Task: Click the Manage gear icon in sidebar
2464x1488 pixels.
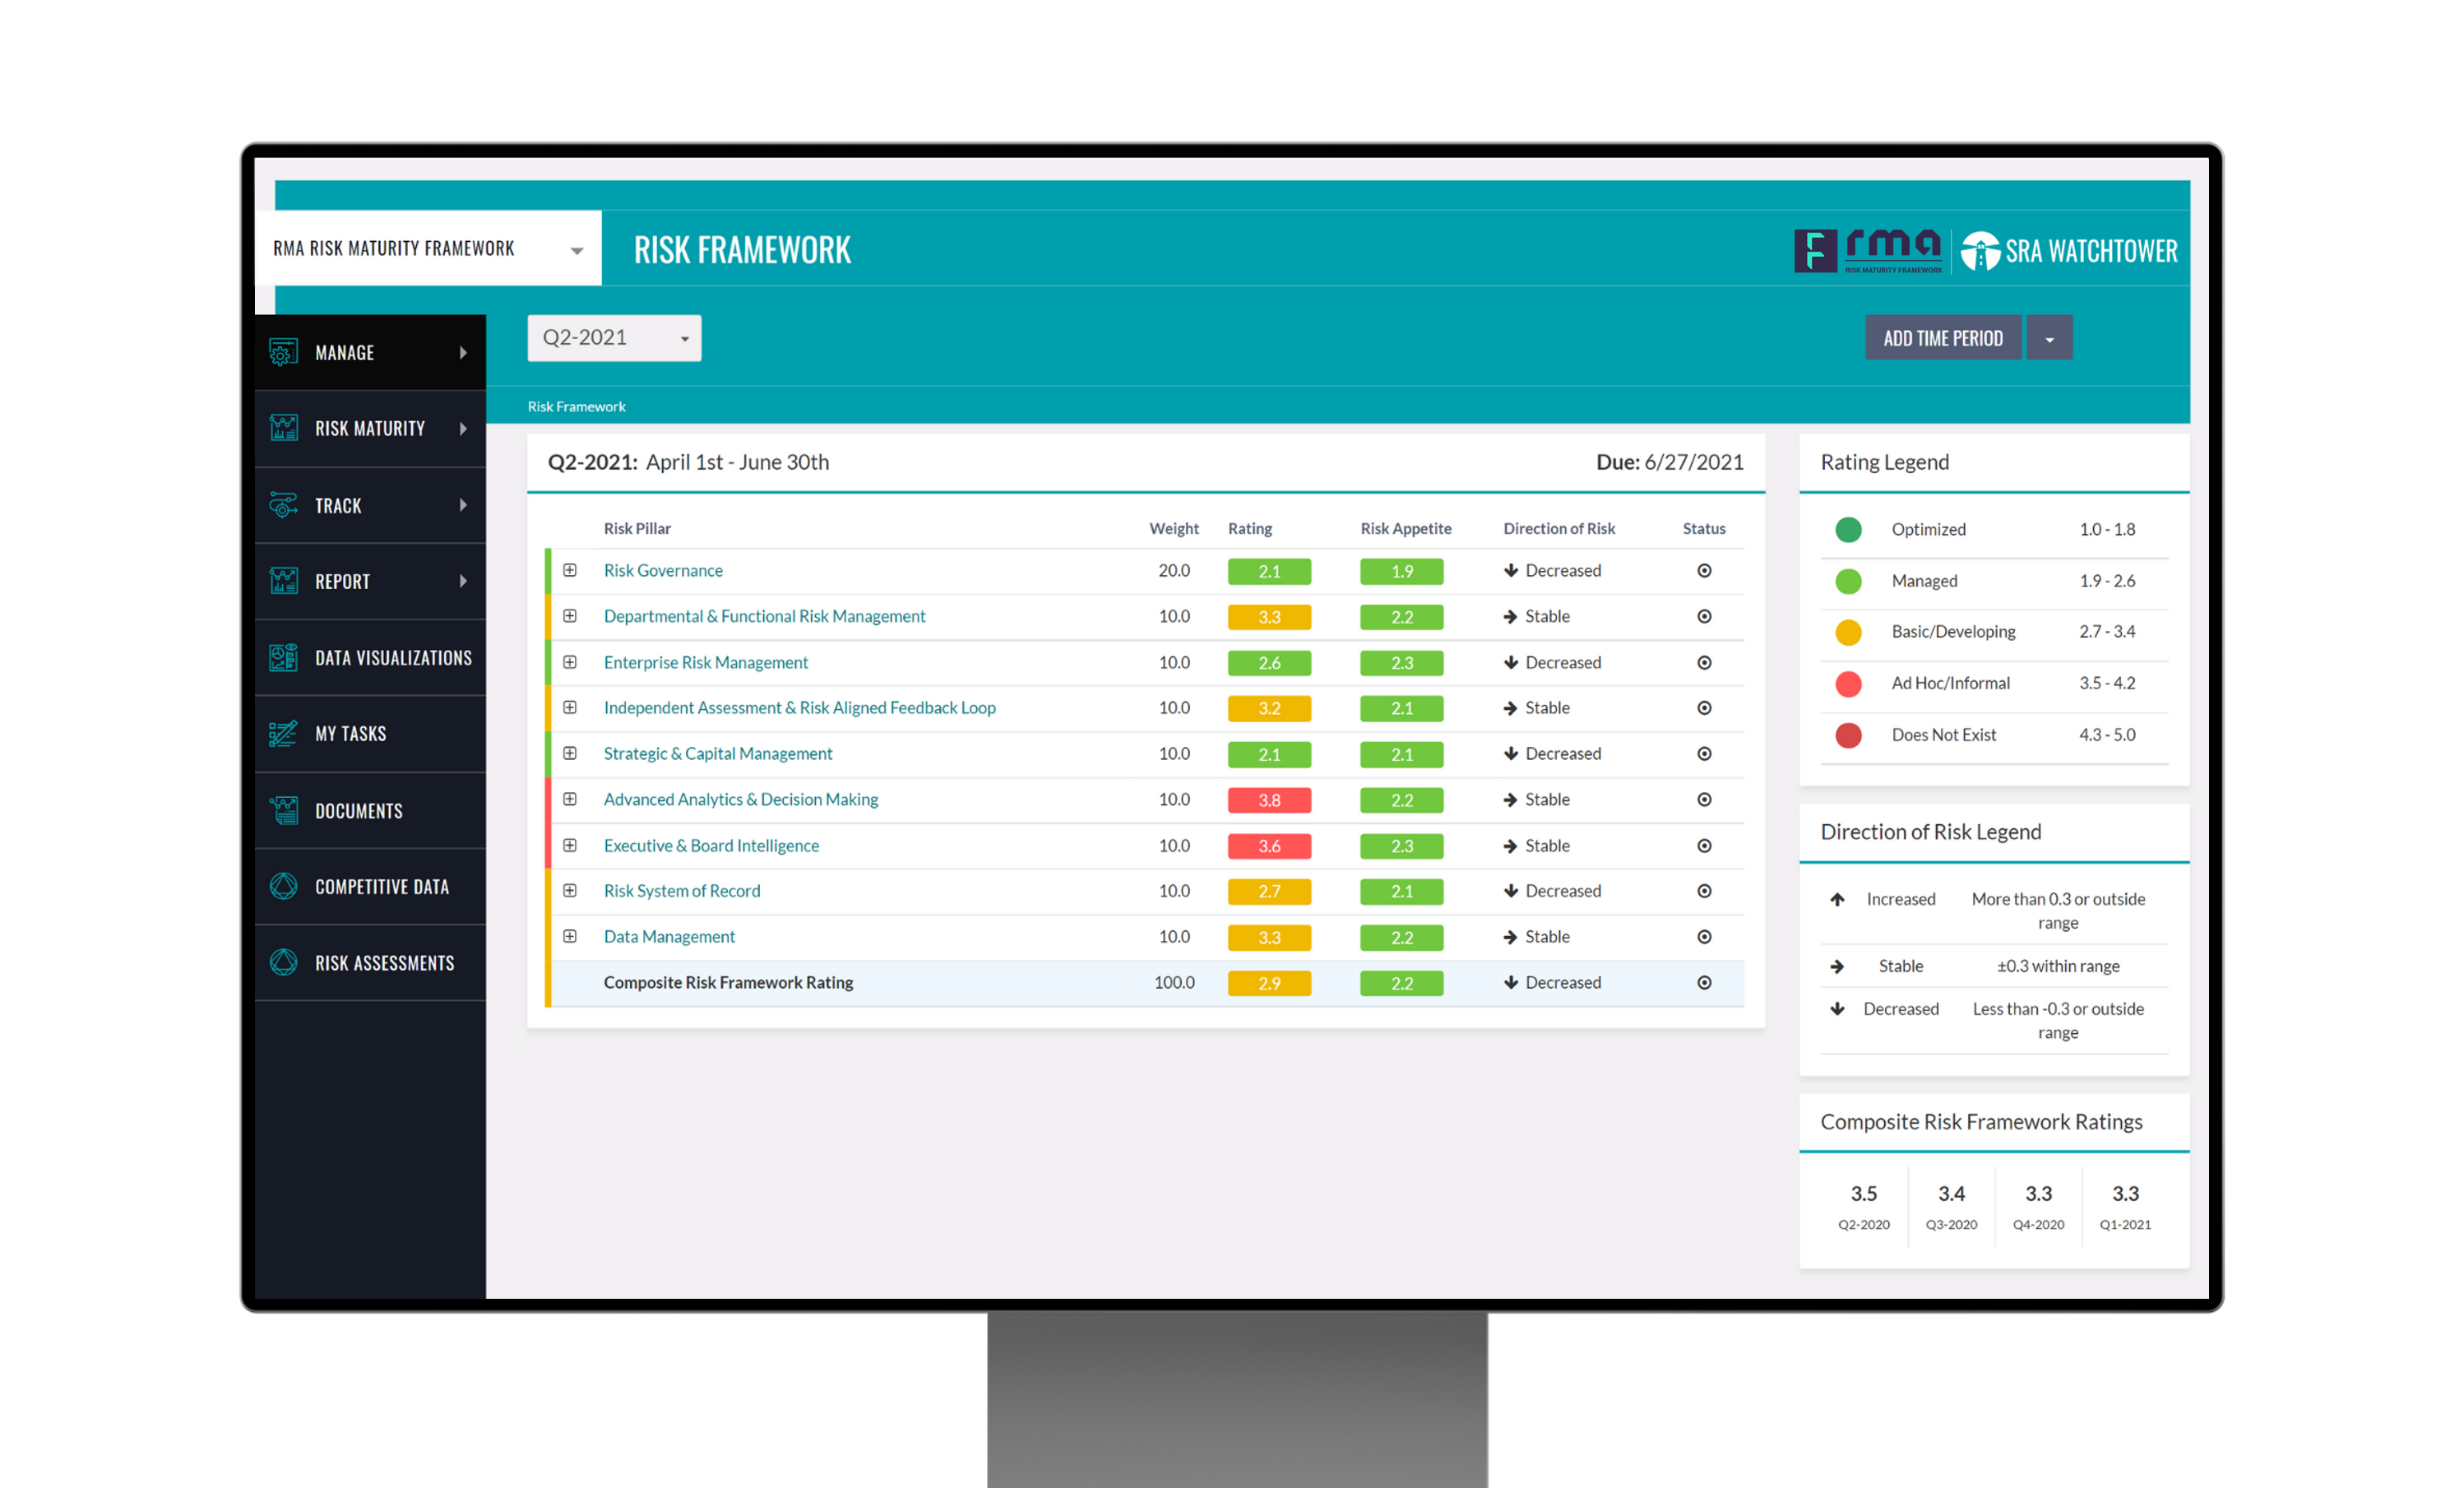Action: (x=283, y=353)
